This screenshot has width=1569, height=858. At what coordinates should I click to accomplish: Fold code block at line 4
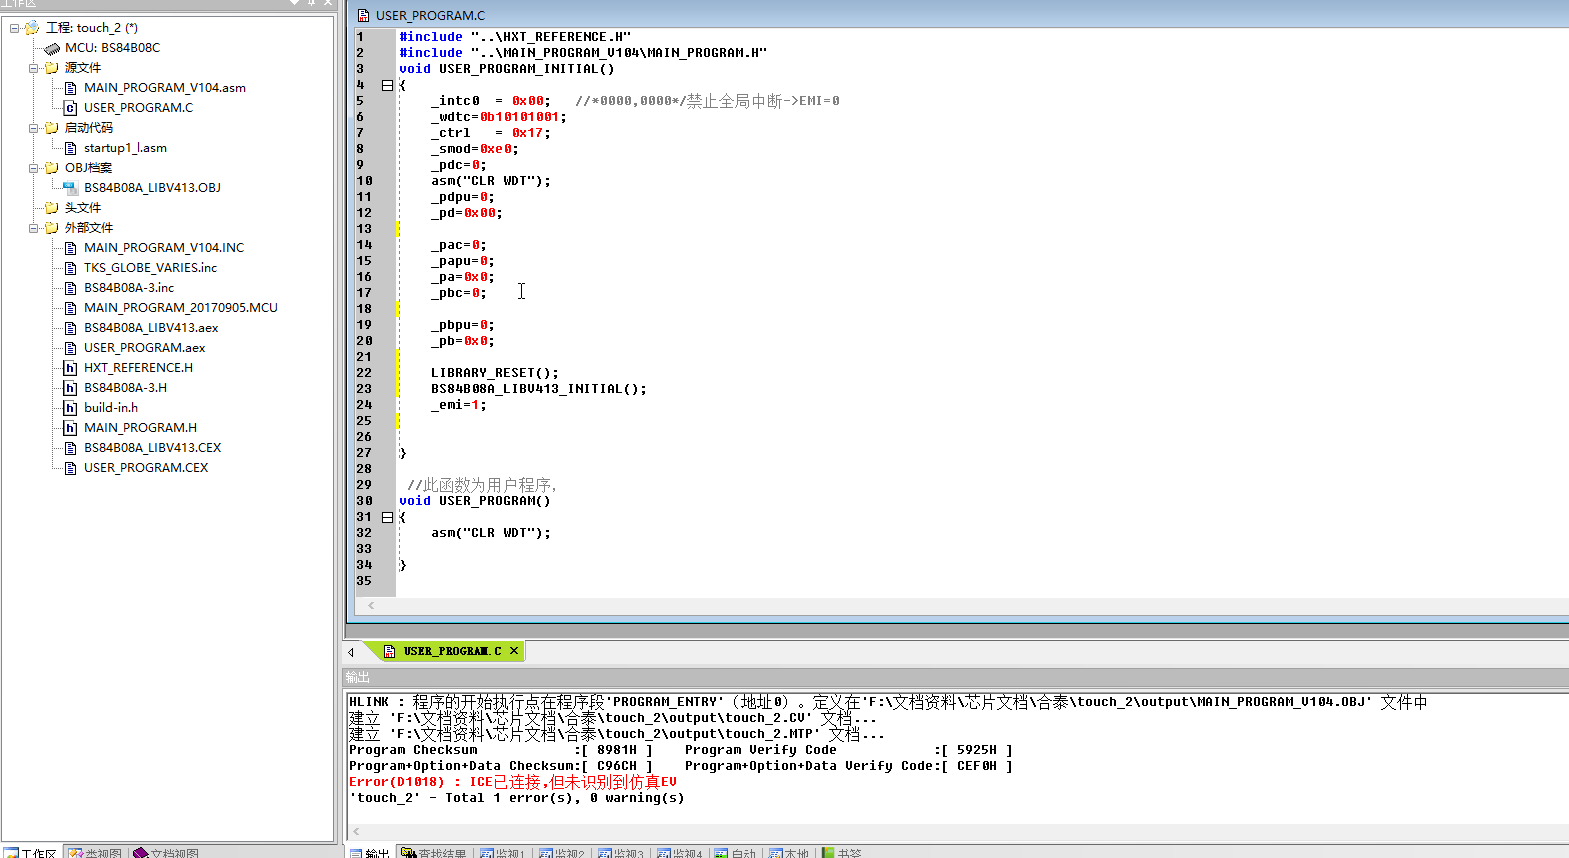tap(387, 85)
